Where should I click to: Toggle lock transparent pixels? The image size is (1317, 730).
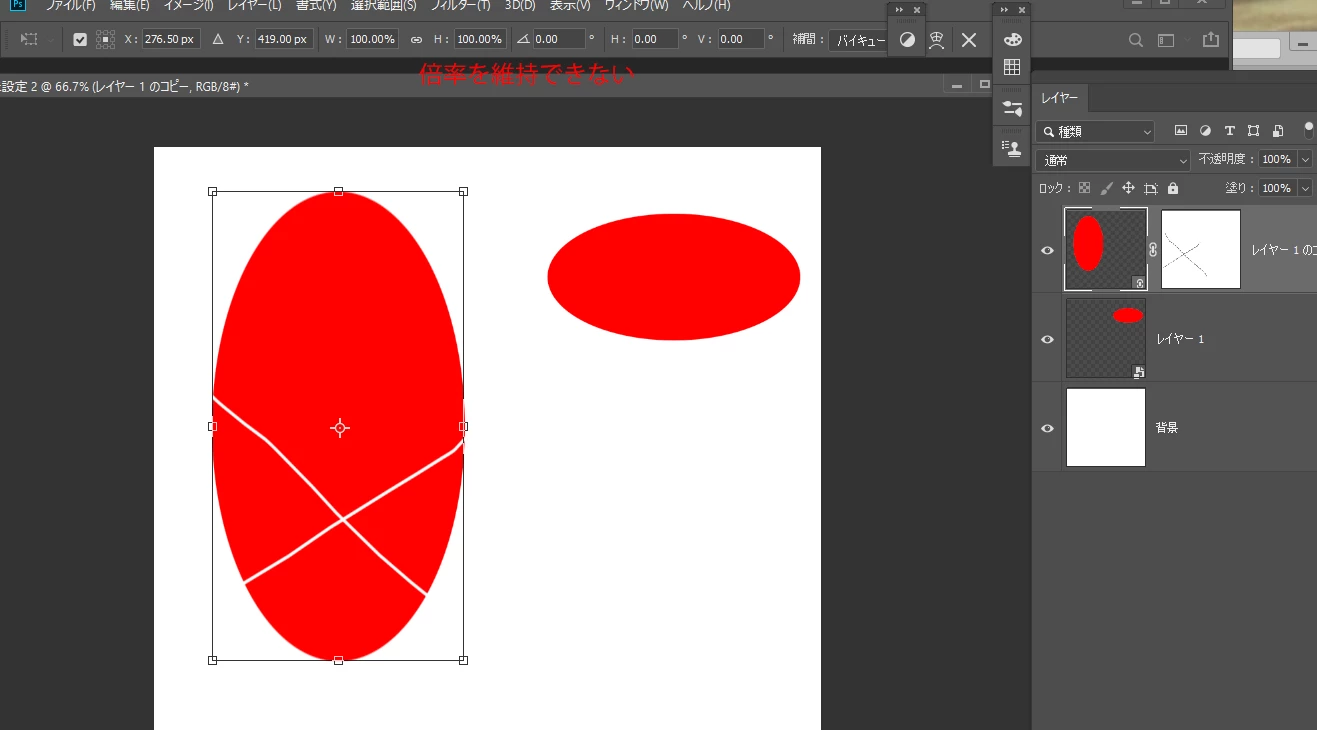pos(1084,188)
